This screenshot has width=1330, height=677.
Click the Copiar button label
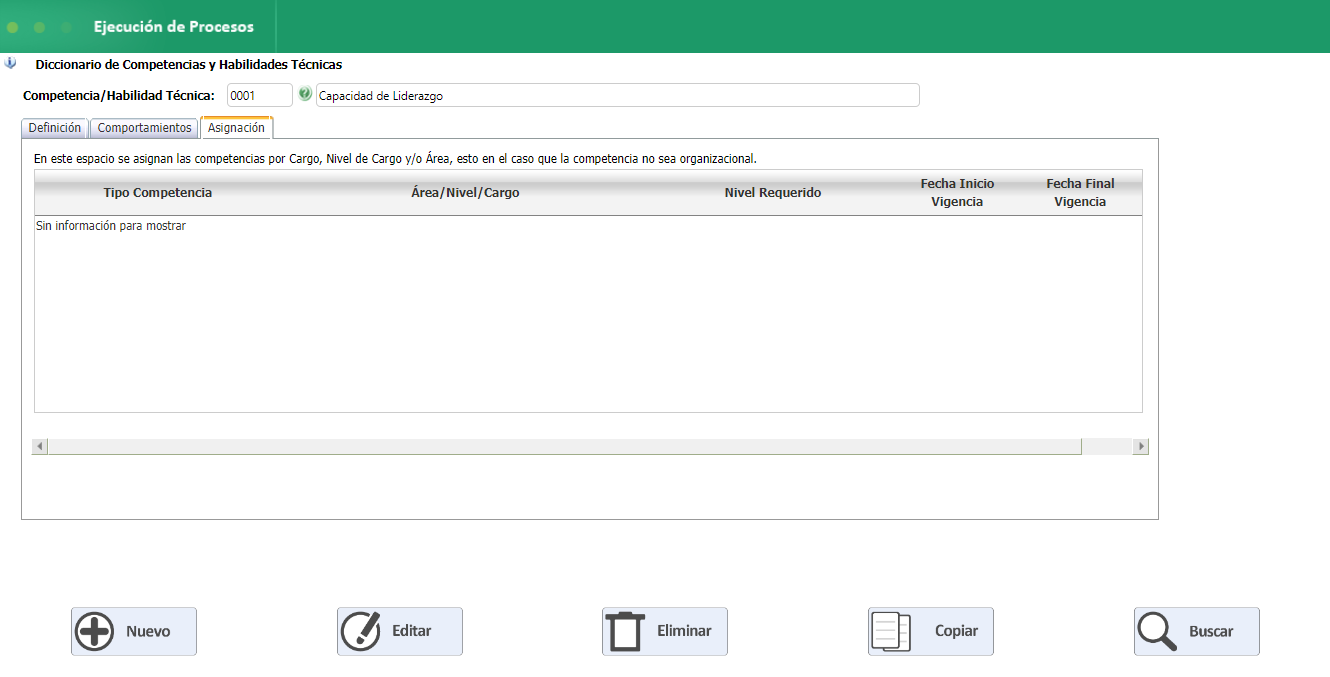(x=957, y=632)
